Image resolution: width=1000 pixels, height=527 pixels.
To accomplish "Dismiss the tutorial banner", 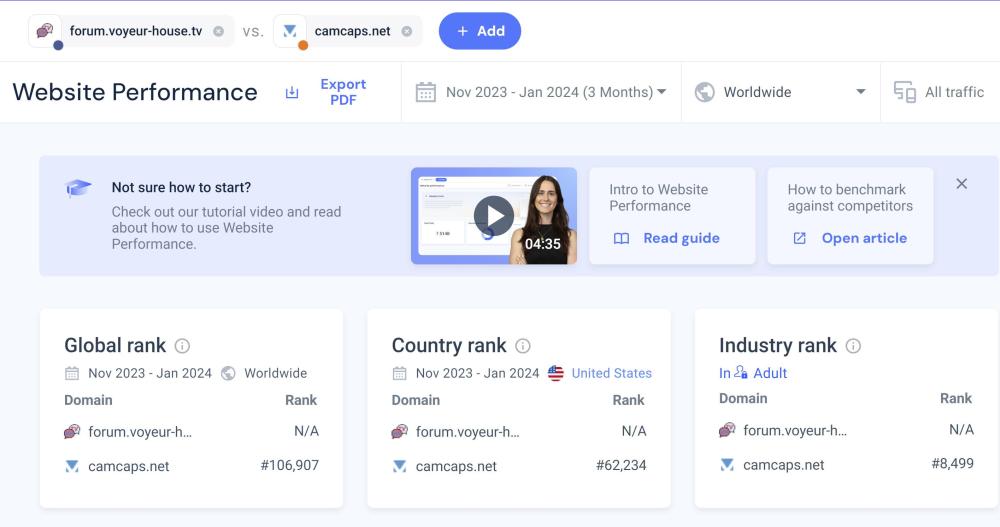I will [961, 184].
